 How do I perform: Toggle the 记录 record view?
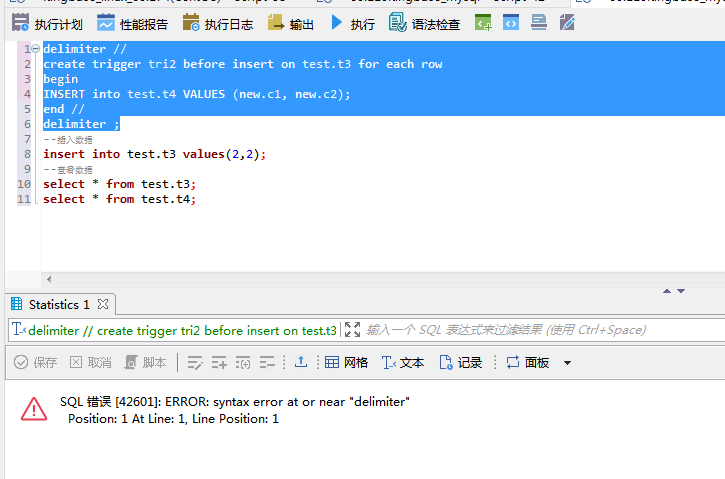point(461,362)
